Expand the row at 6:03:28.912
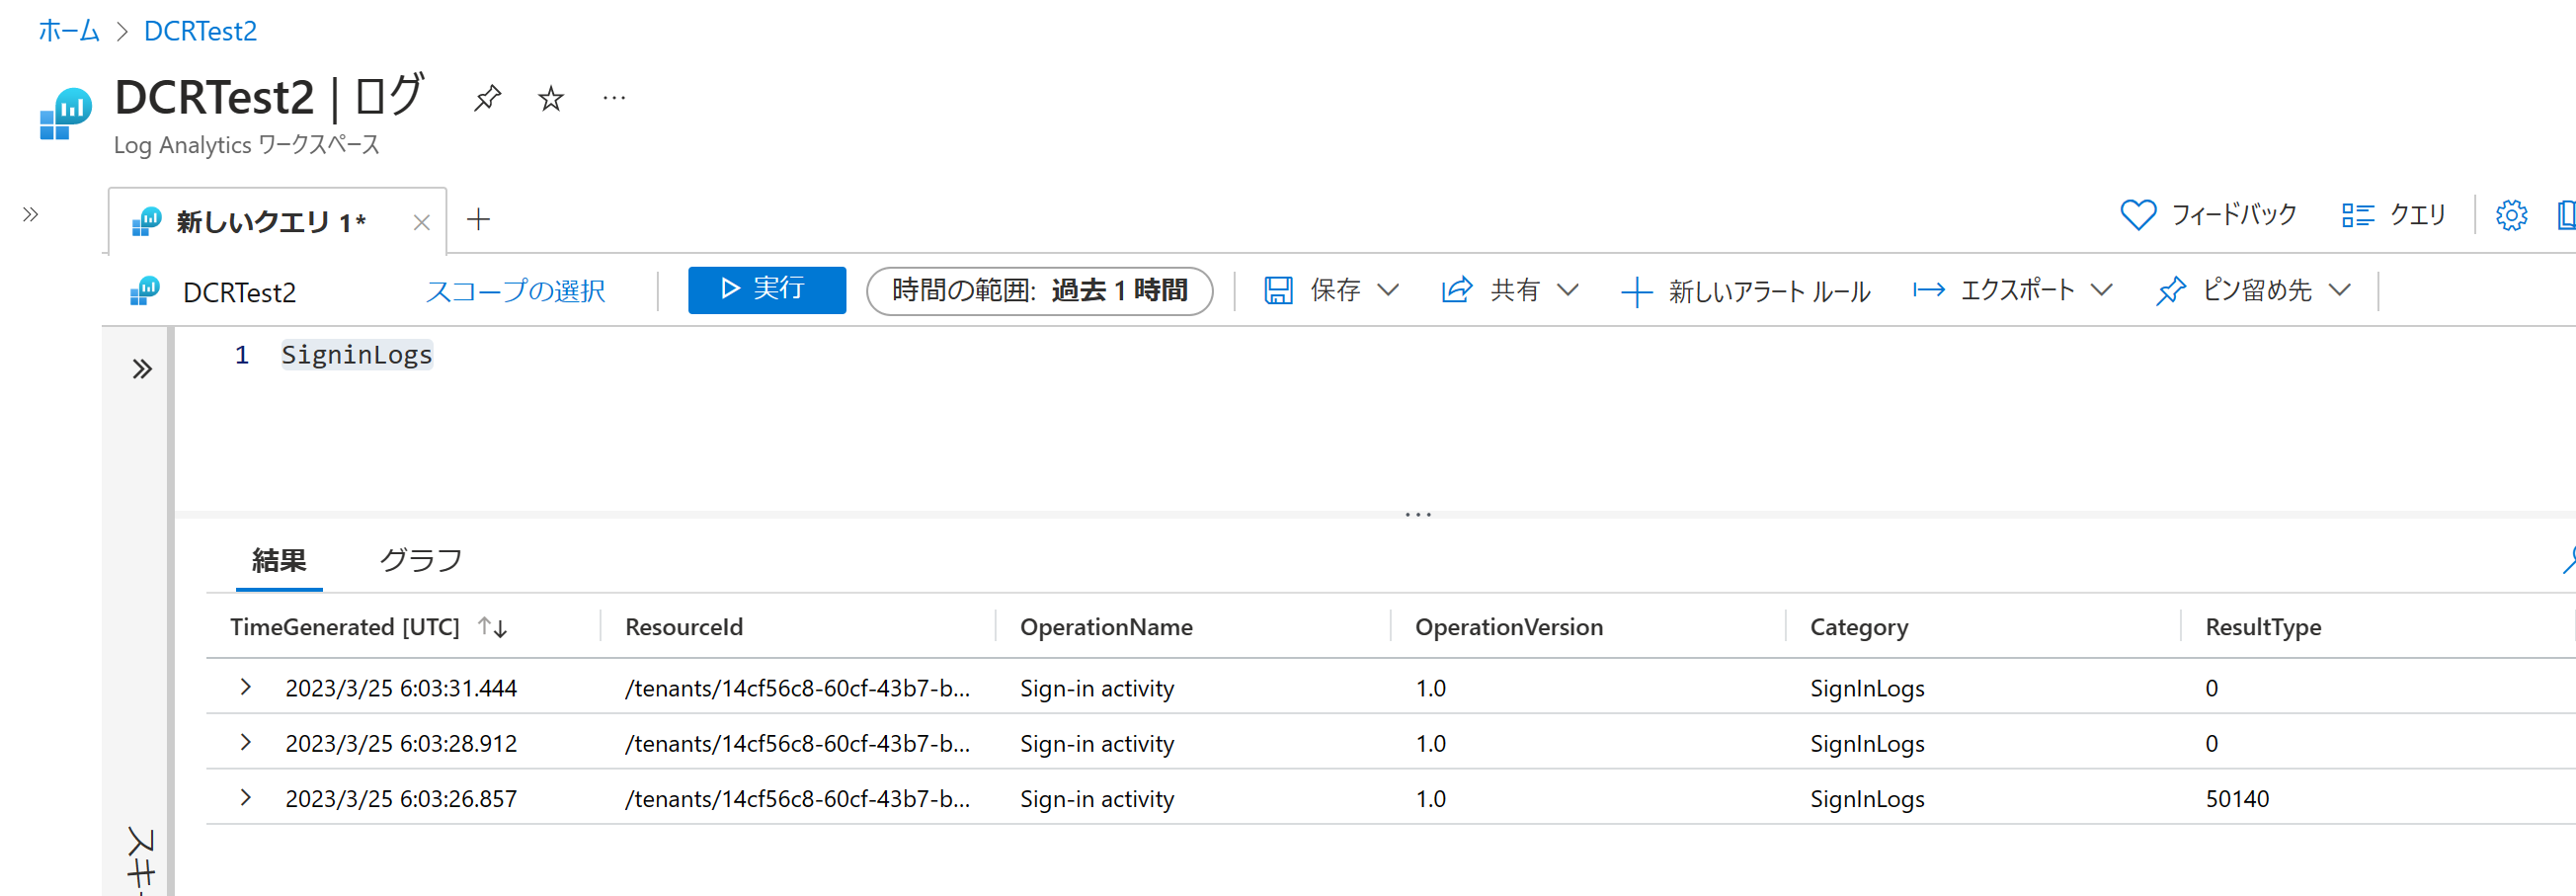 coord(245,742)
